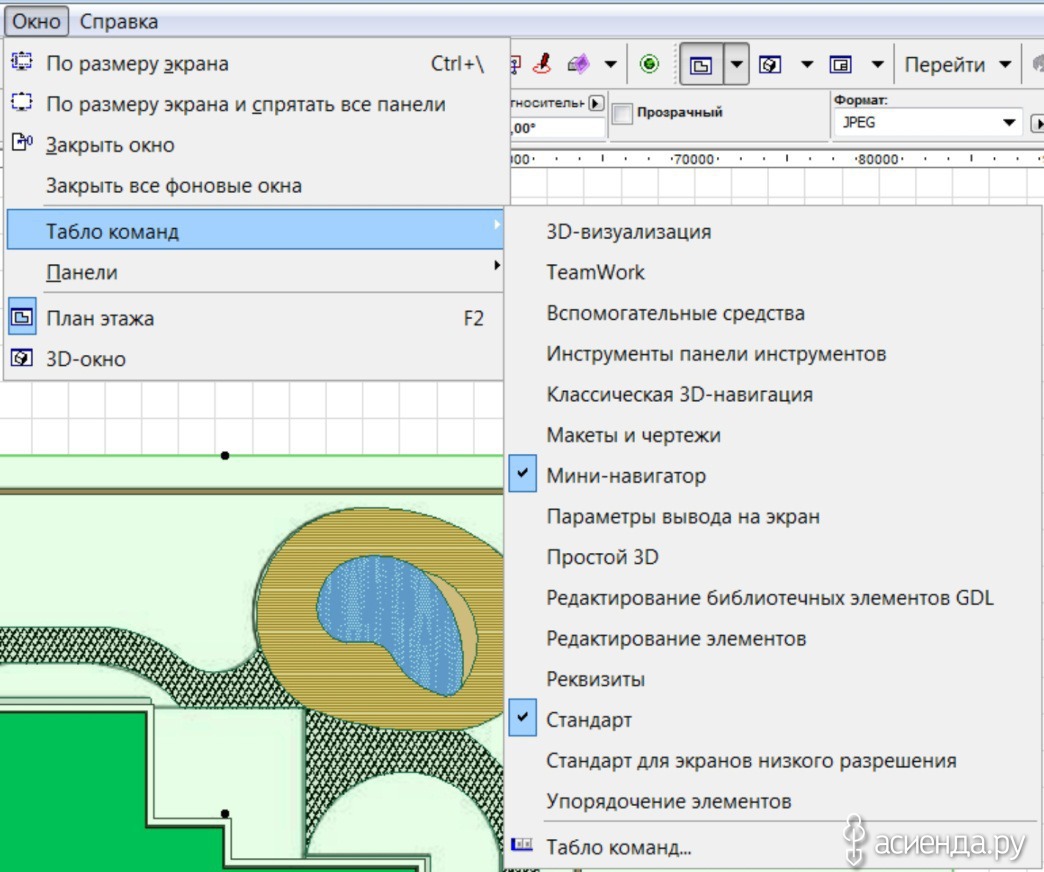Open dropdown arrow beside 3D window icon
The width and height of the screenshot is (1044, 872).
(807, 65)
